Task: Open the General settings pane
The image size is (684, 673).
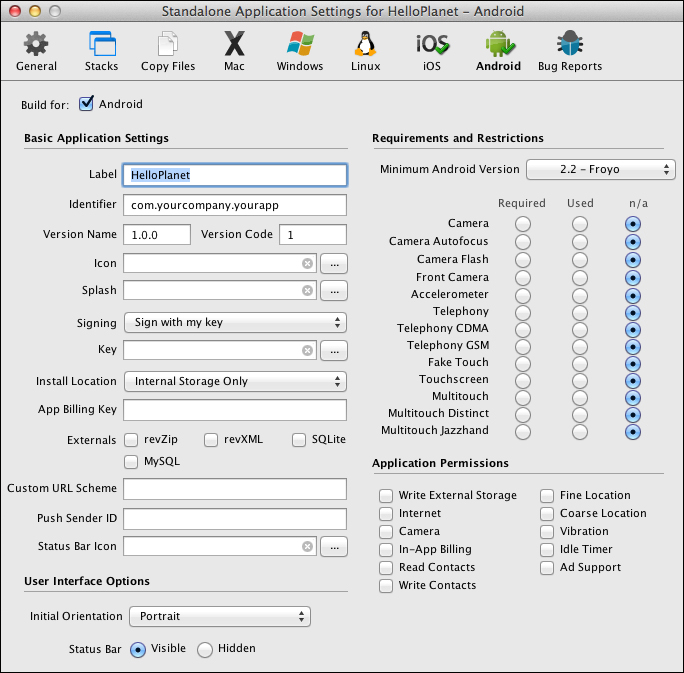Action: (36, 51)
